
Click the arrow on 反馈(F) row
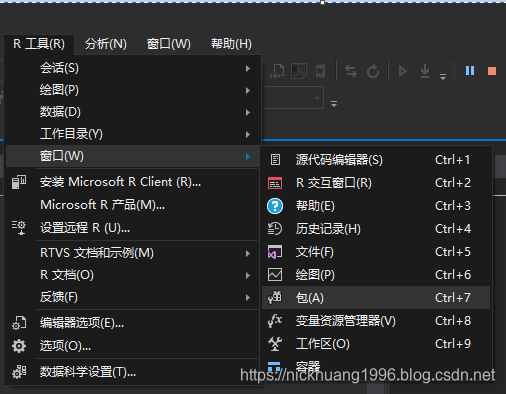click(248, 297)
